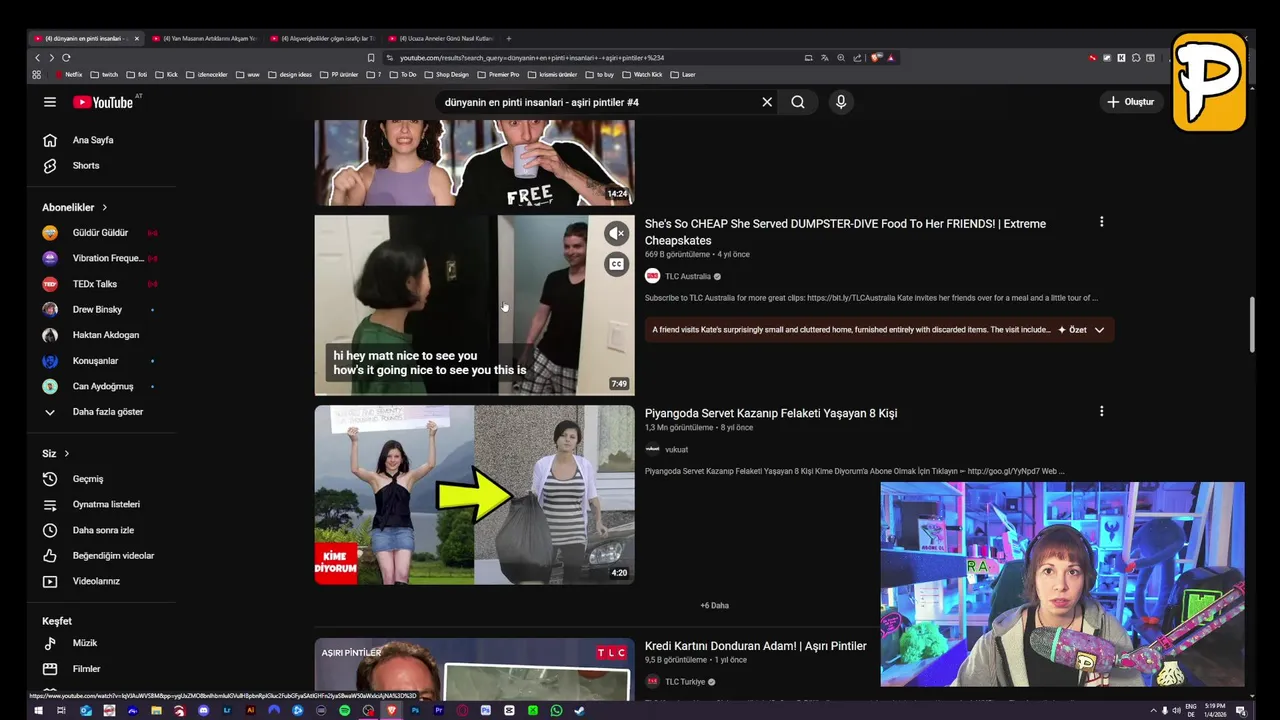The height and width of the screenshot is (720, 1280).
Task: Toggle captions on the preview thumbnail
Action: point(616,264)
